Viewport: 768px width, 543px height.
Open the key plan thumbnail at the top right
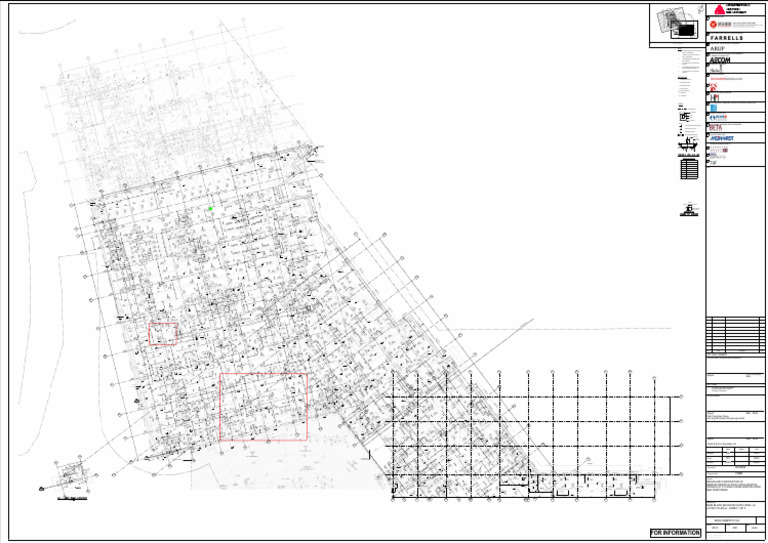(677, 25)
